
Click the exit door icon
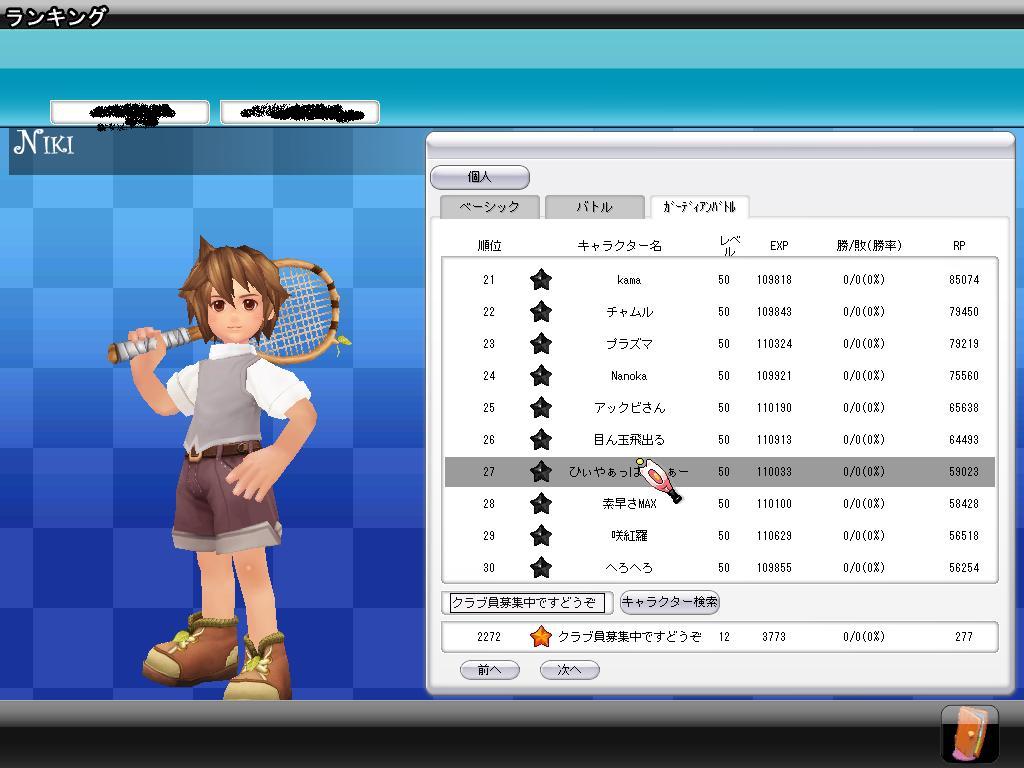(x=969, y=734)
